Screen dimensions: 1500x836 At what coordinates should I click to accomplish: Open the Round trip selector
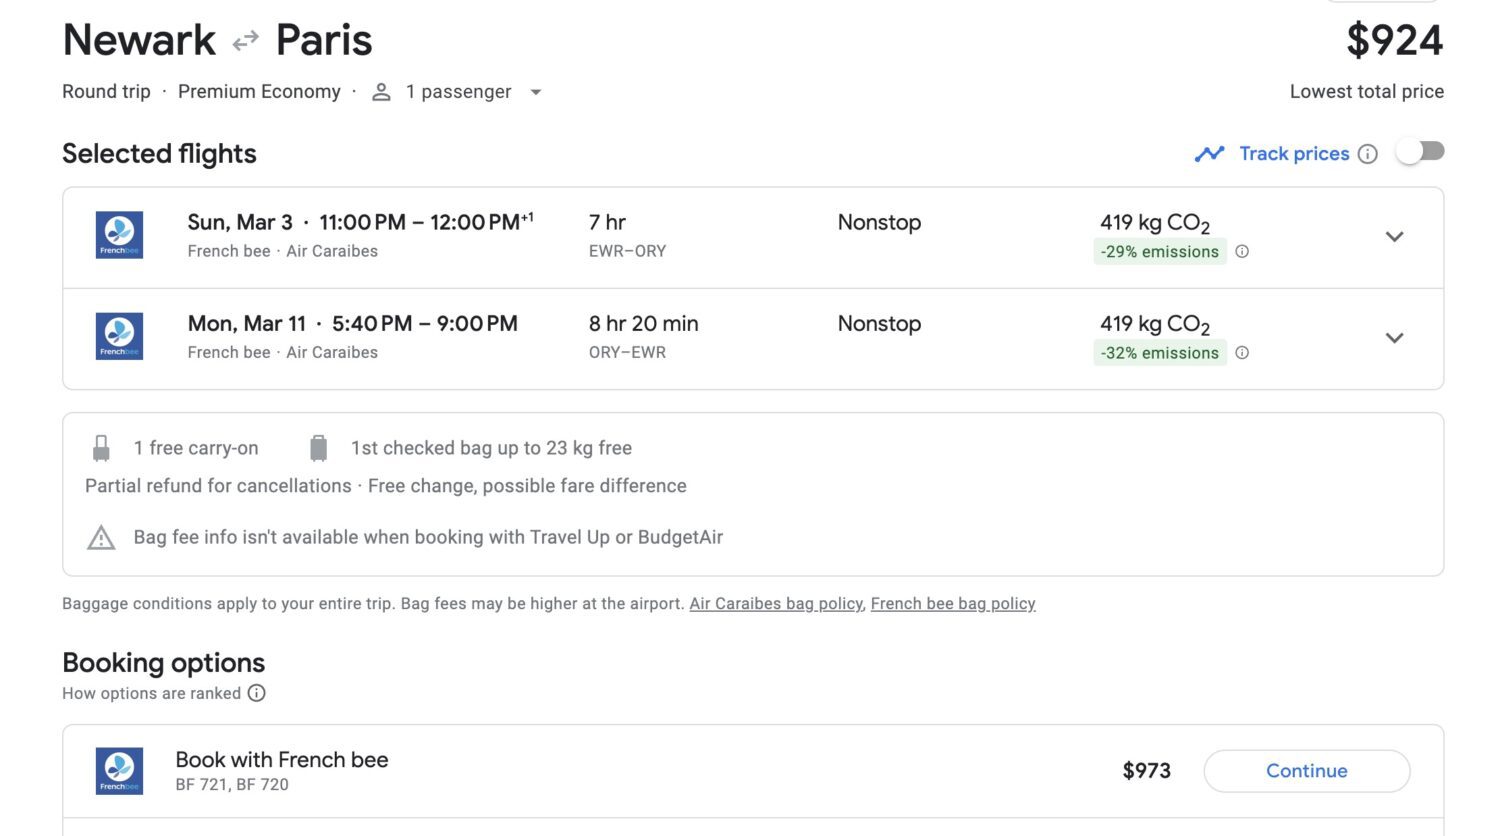point(106,91)
